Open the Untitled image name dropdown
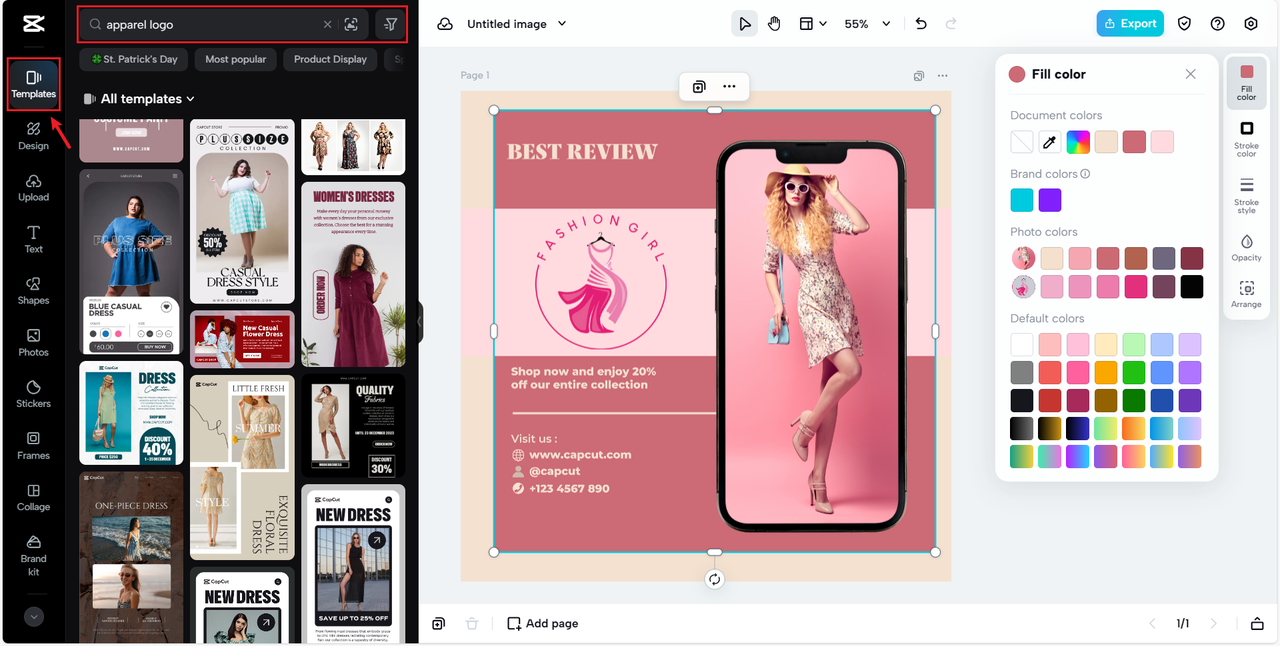The image size is (1280, 646). click(517, 24)
